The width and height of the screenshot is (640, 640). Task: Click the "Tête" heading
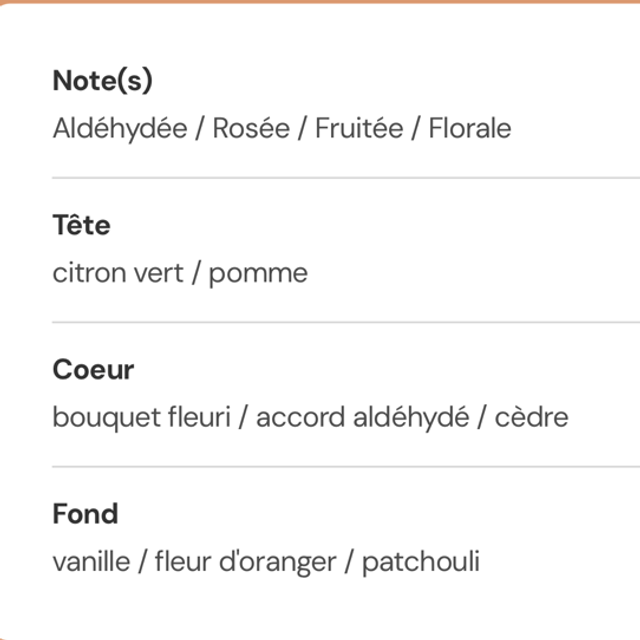tap(81, 225)
